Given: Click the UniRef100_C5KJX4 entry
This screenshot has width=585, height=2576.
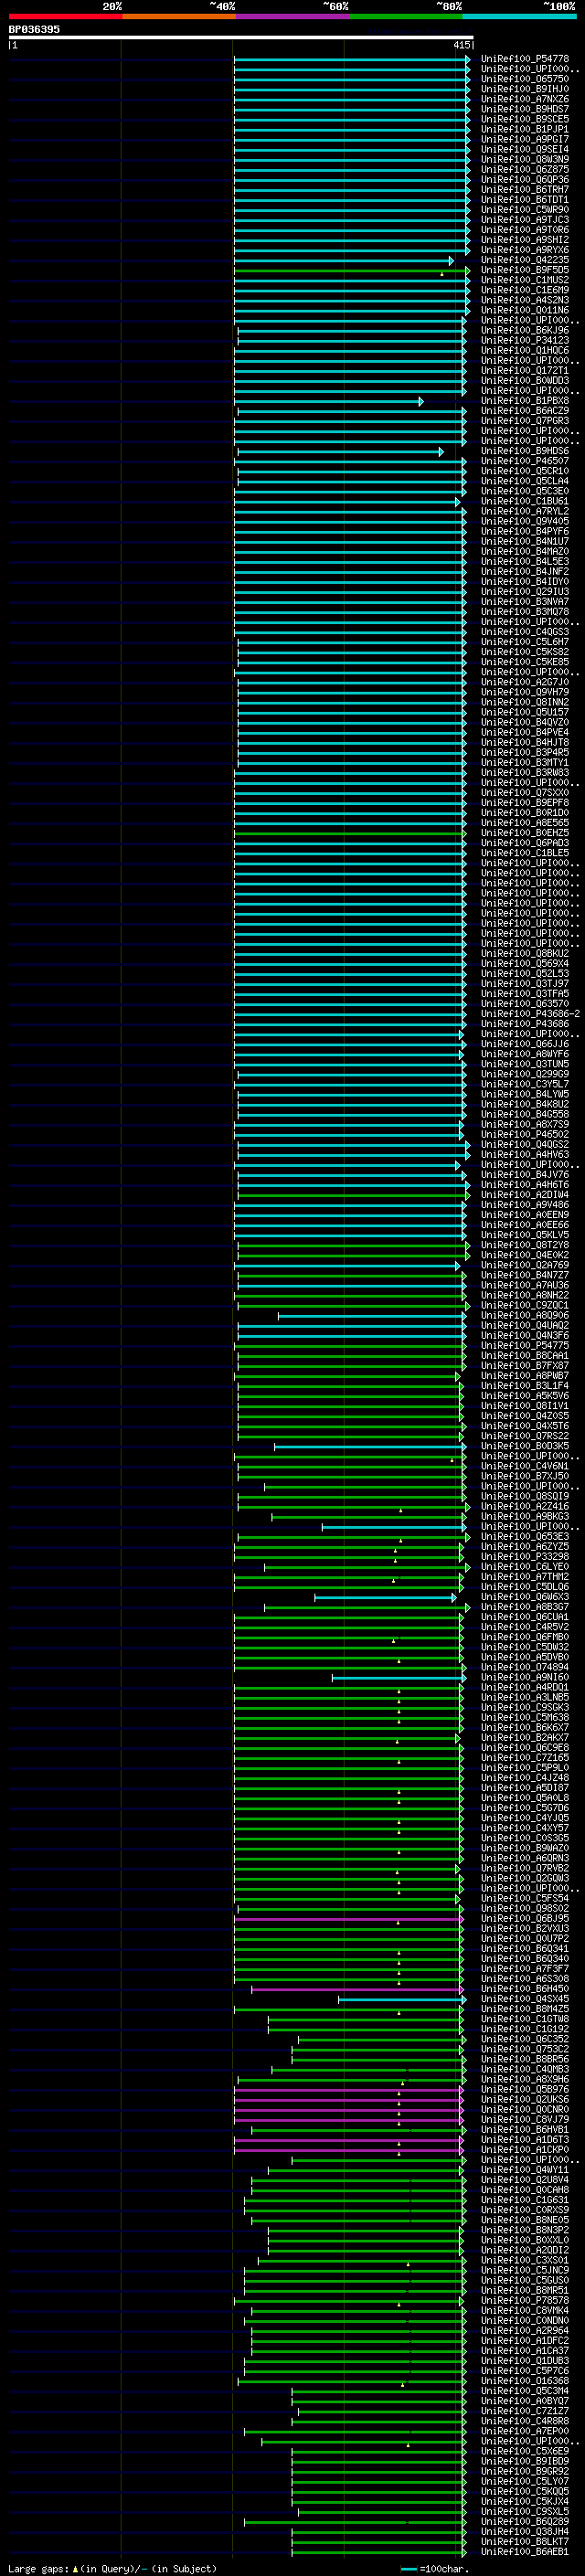Looking at the screenshot, I should [x=525, y=2502].
